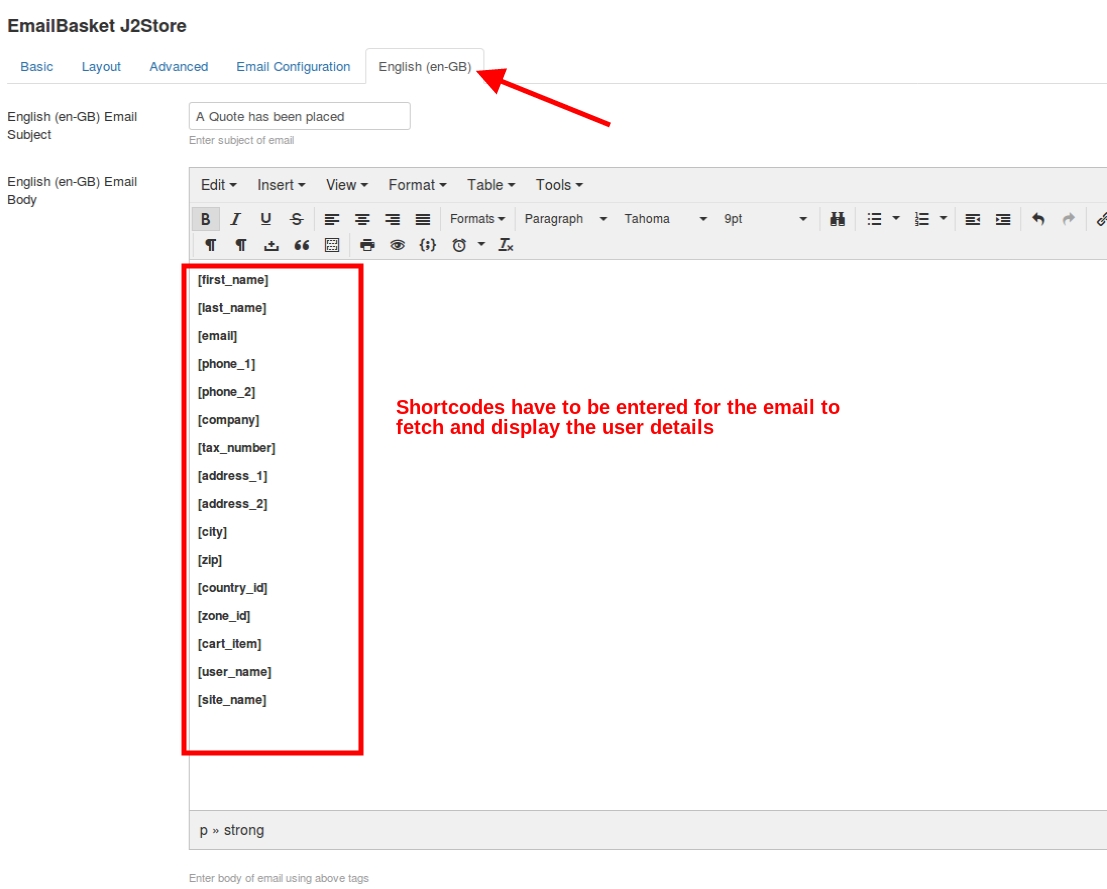Click the Email Subject input field
This screenshot has height=889, width=1107.
299,116
